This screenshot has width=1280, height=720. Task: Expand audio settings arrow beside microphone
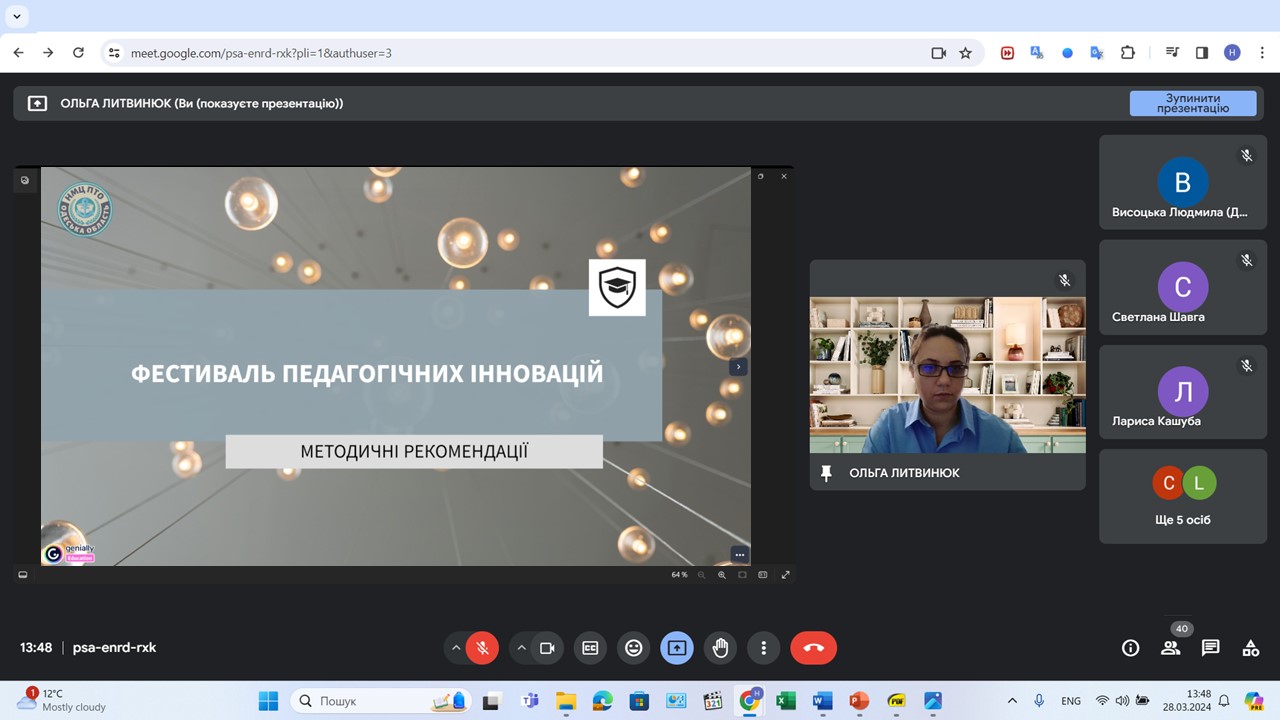[x=456, y=648]
